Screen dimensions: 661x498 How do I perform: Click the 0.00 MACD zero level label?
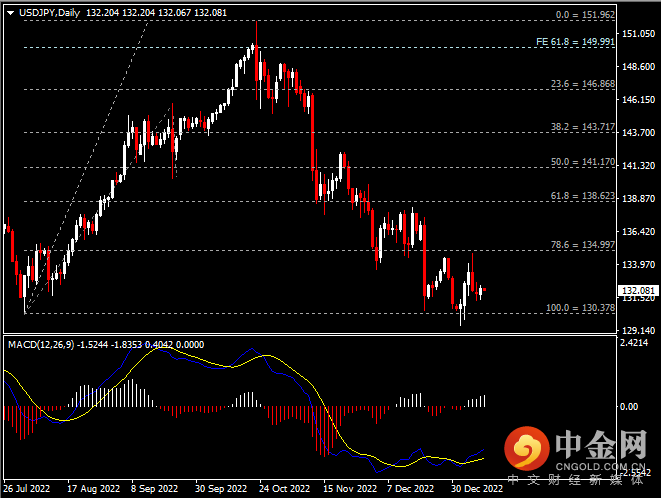(630, 407)
